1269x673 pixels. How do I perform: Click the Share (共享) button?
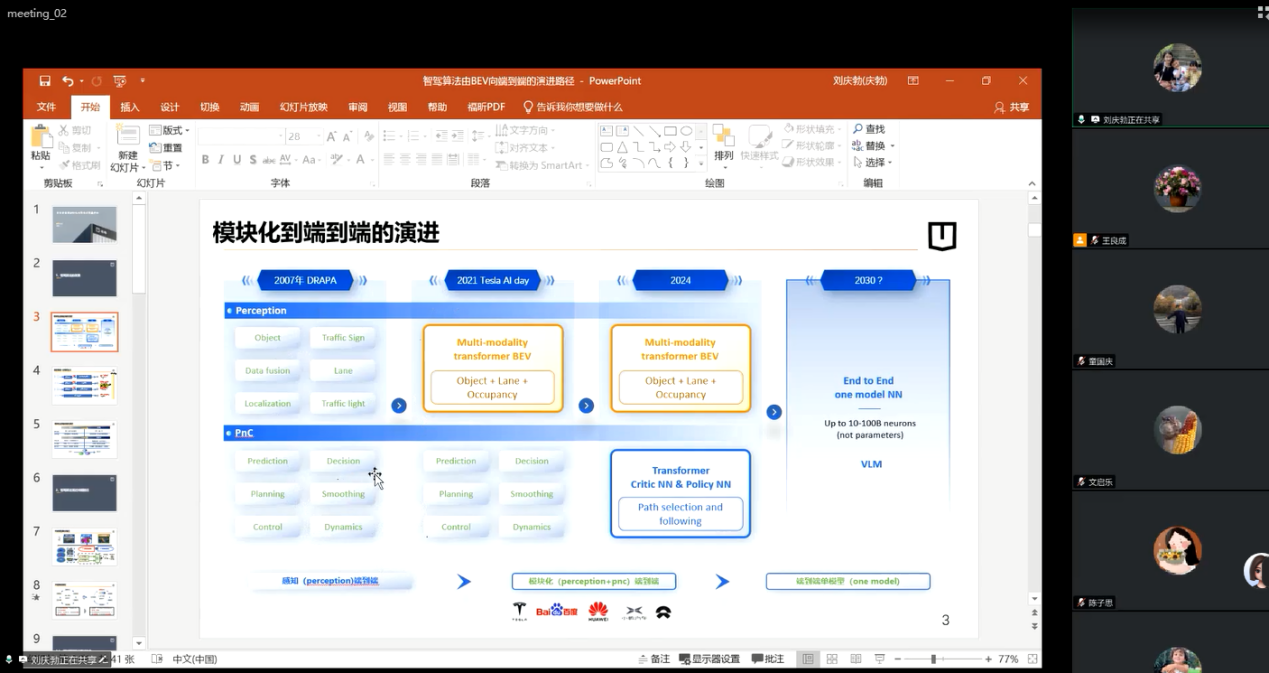1012,107
